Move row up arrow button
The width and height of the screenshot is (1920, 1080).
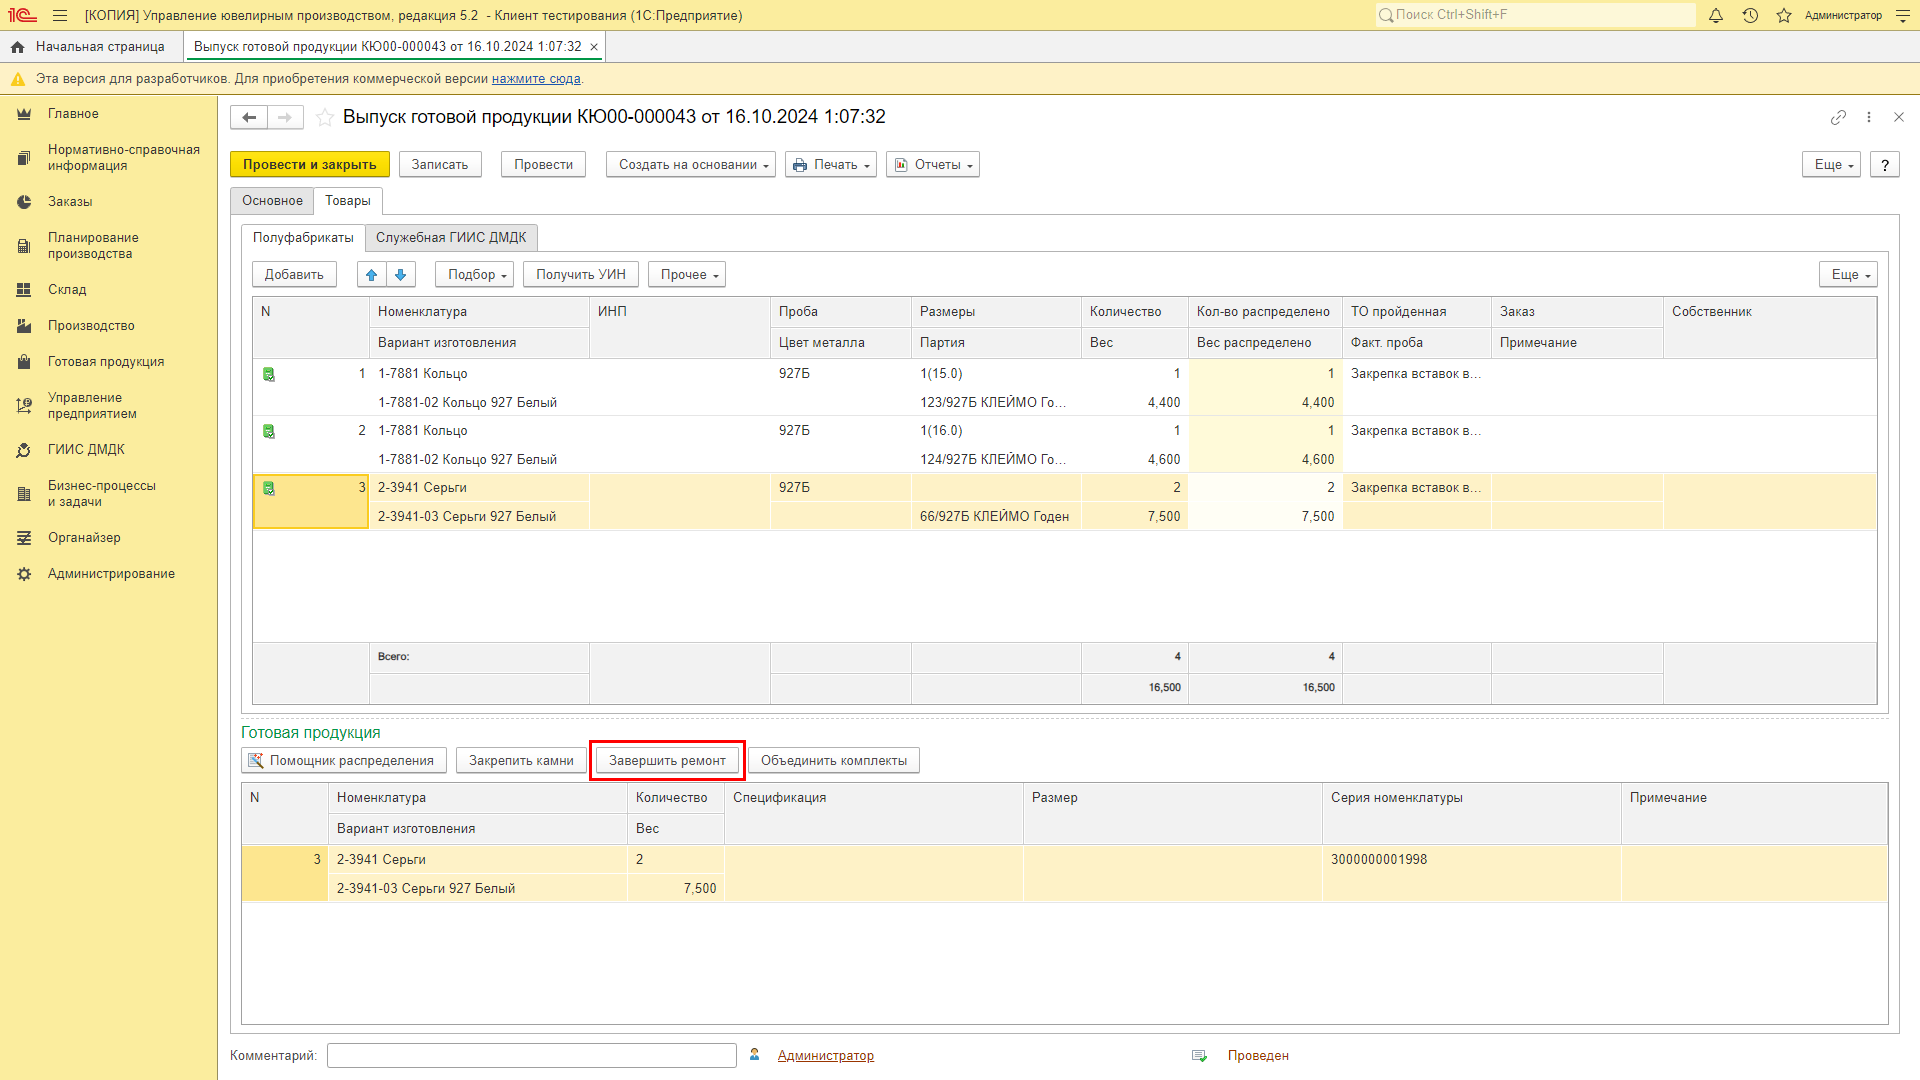click(x=371, y=274)
